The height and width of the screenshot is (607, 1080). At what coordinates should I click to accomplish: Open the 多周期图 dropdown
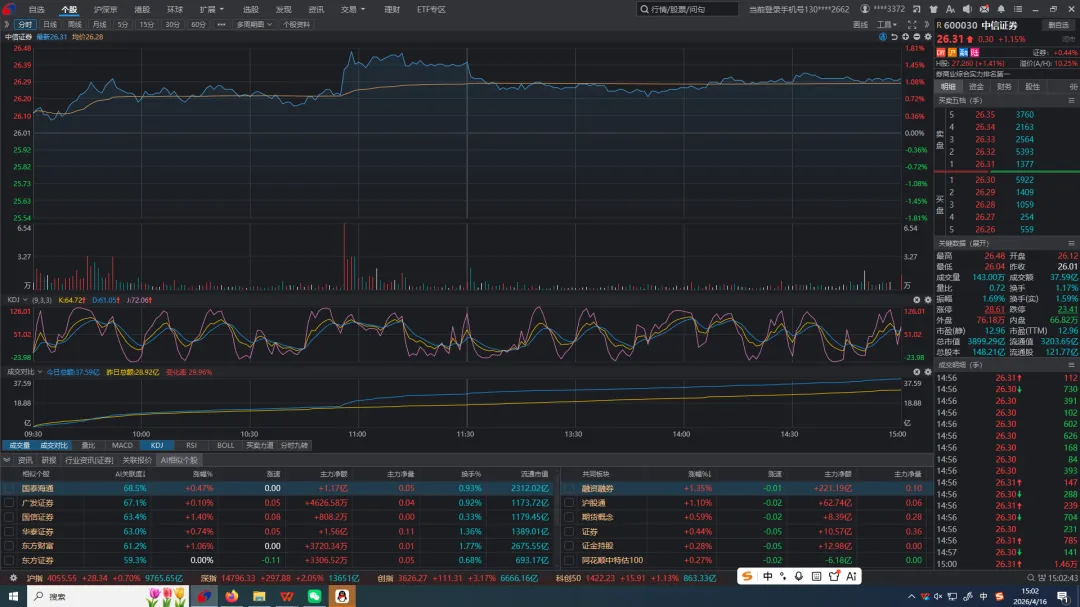point(254,24)
